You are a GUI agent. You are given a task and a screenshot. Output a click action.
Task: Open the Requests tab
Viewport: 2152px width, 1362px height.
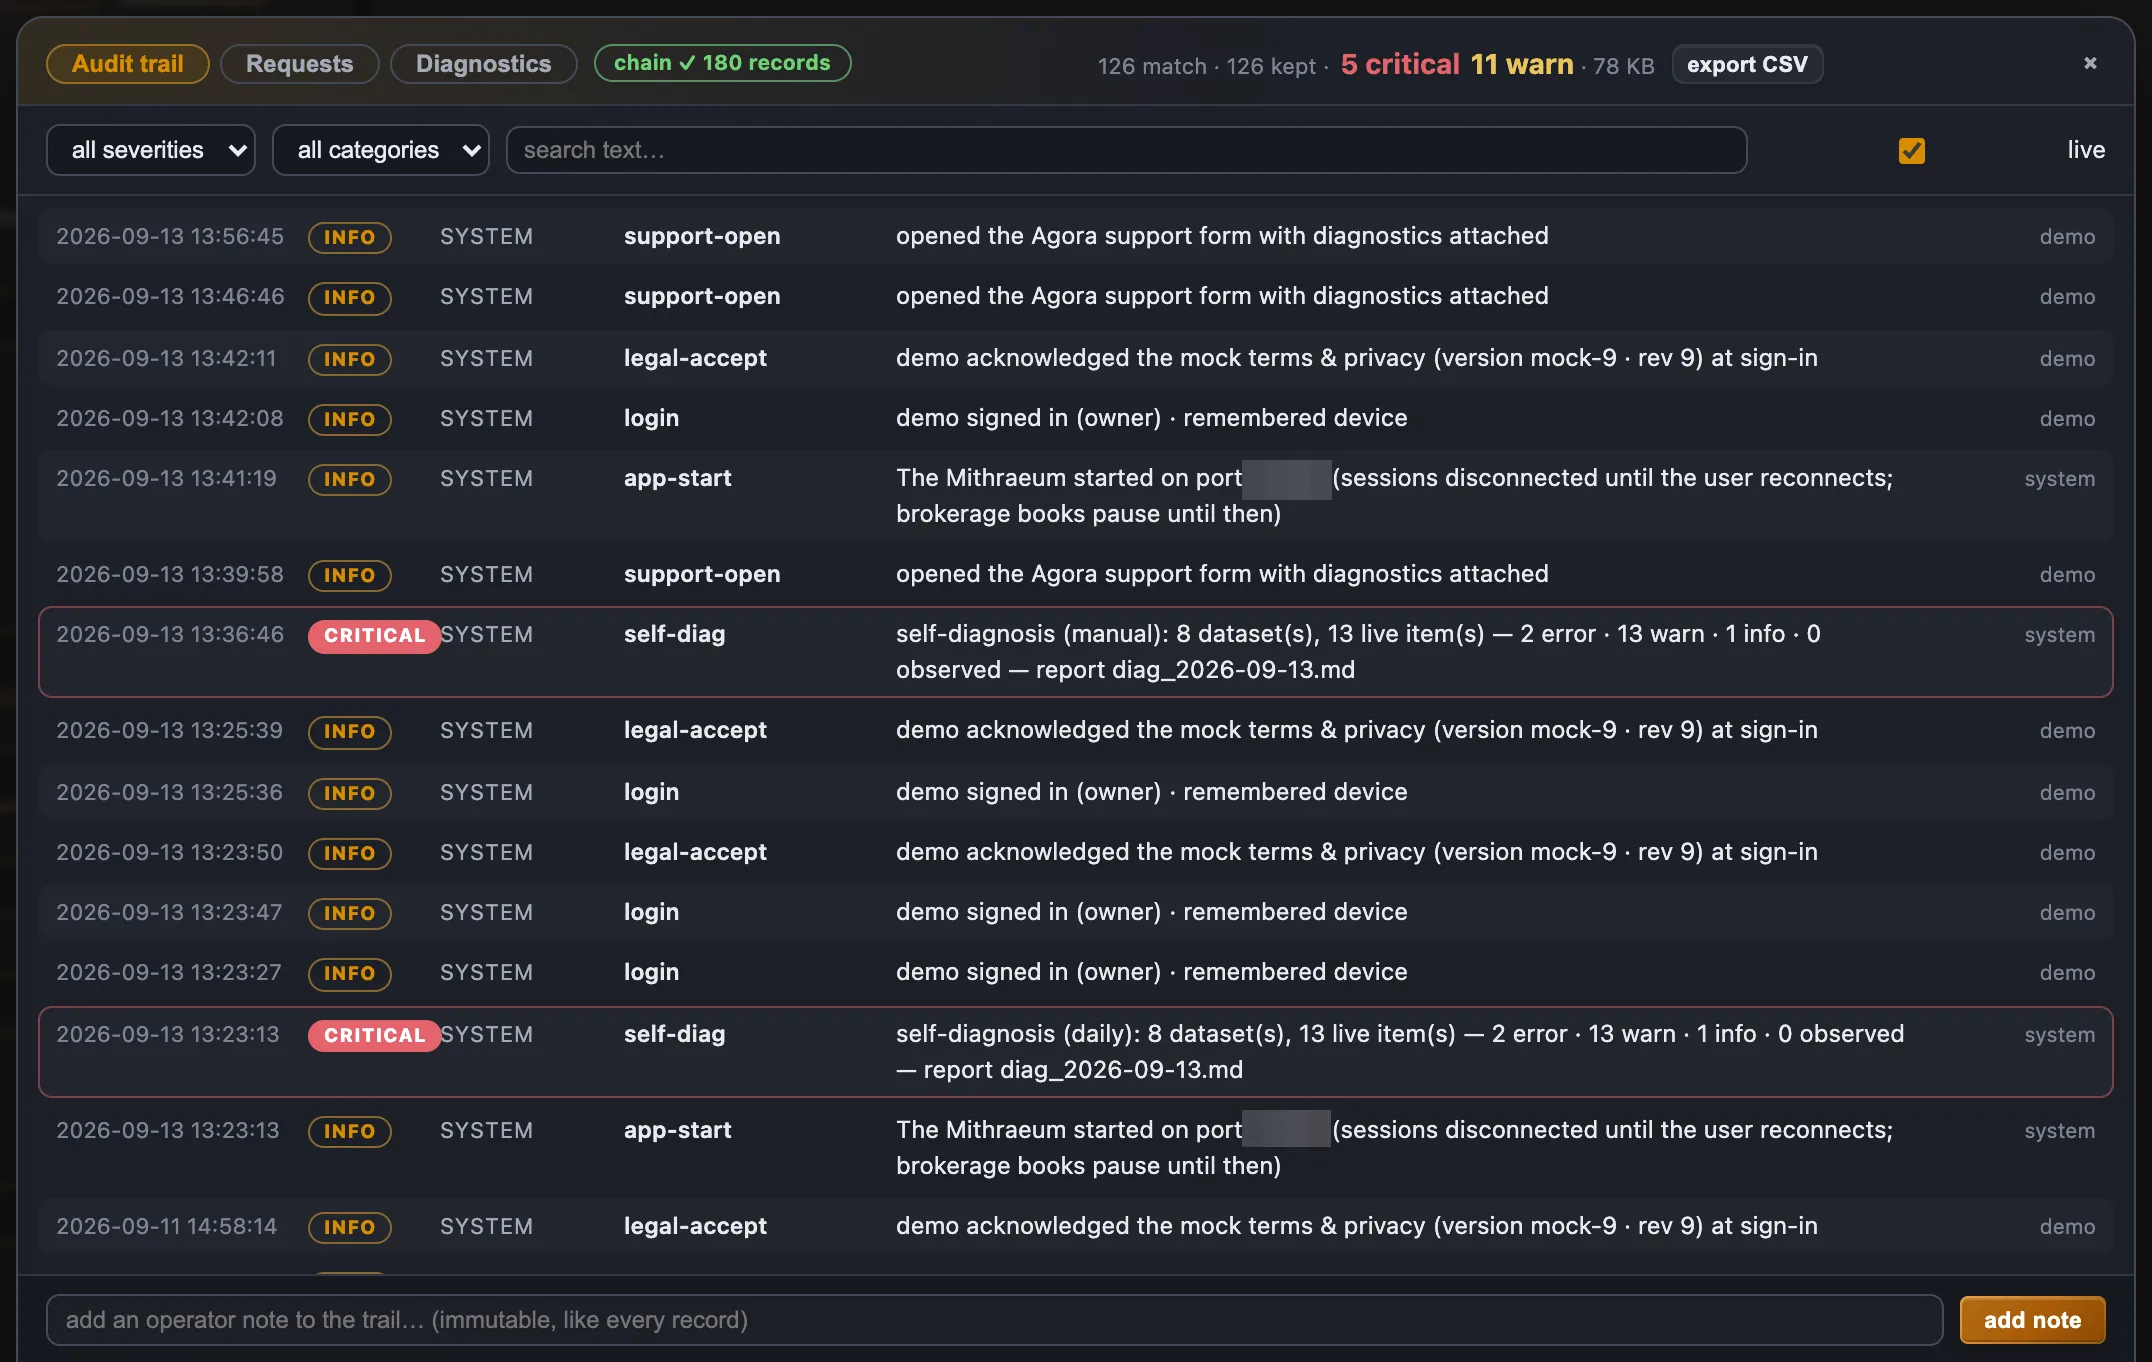coord(299,64)
